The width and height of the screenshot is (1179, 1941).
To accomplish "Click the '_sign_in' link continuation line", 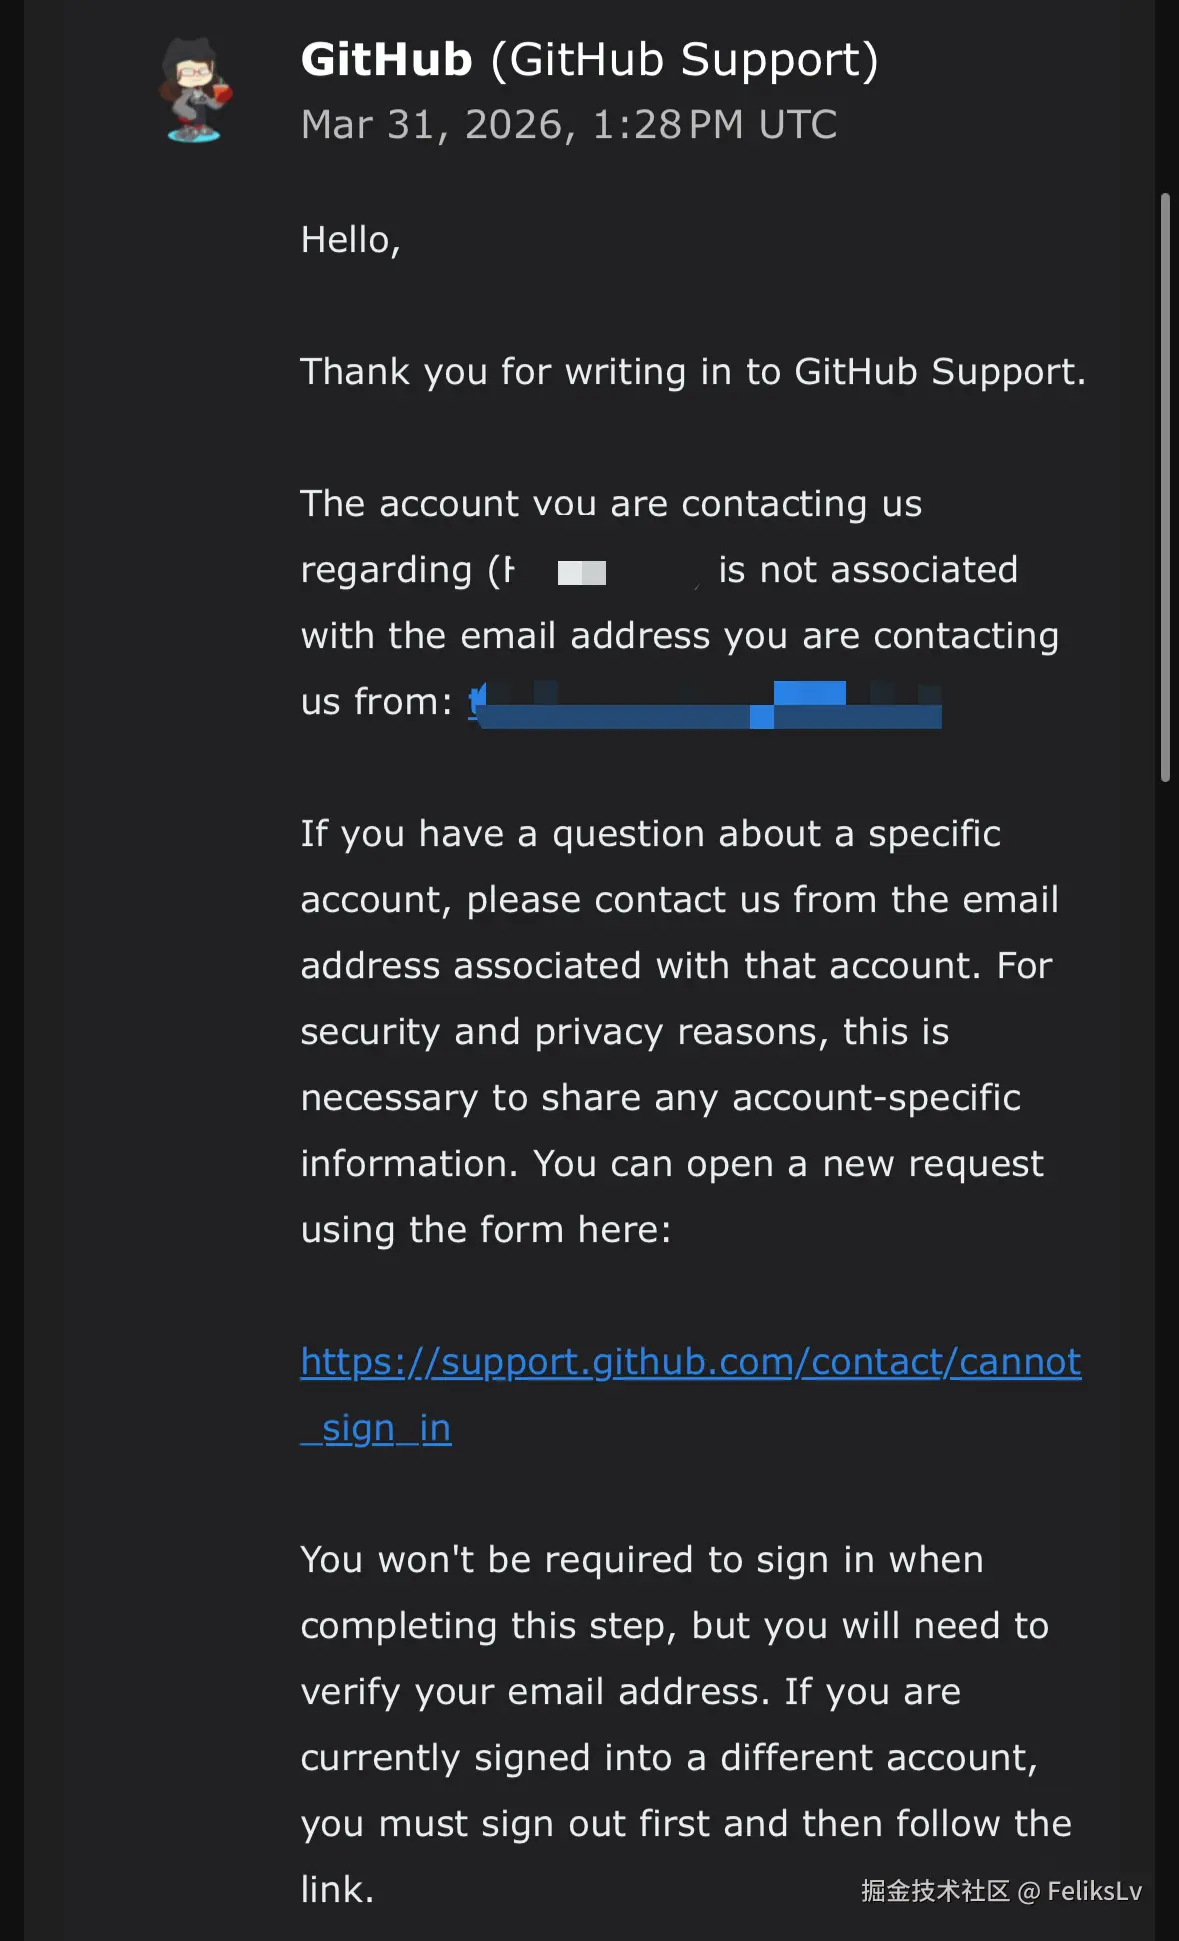I will click(x=376, y=1428).
